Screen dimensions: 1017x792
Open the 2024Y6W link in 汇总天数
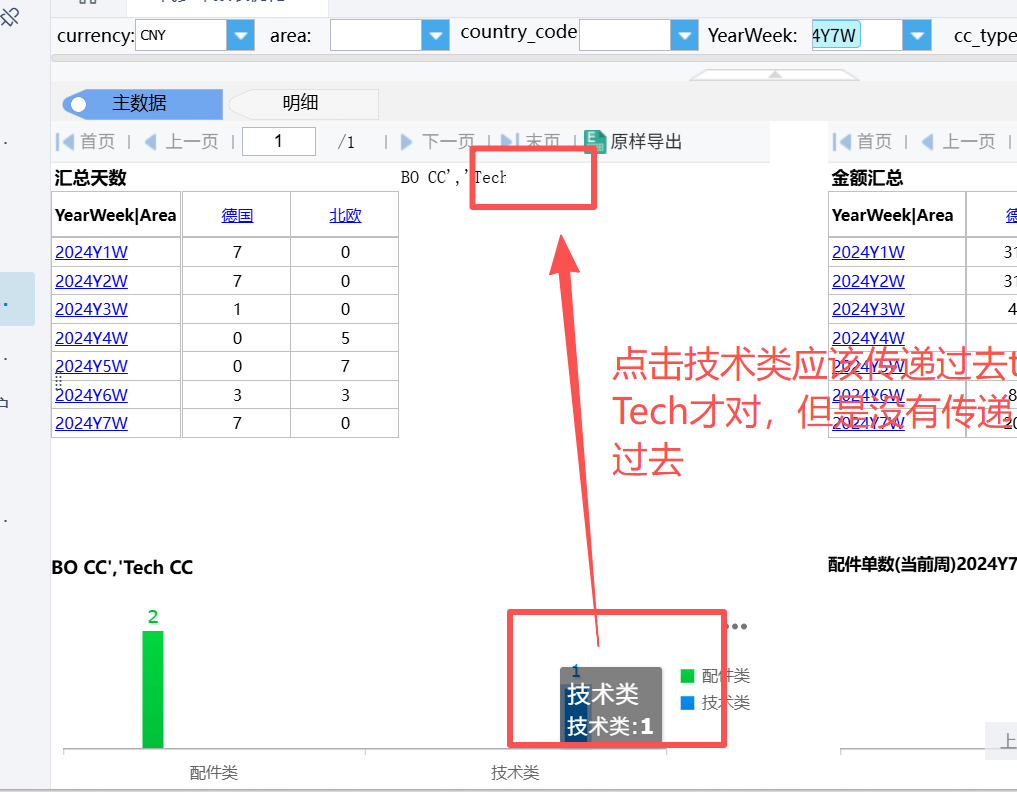[91, 395]
